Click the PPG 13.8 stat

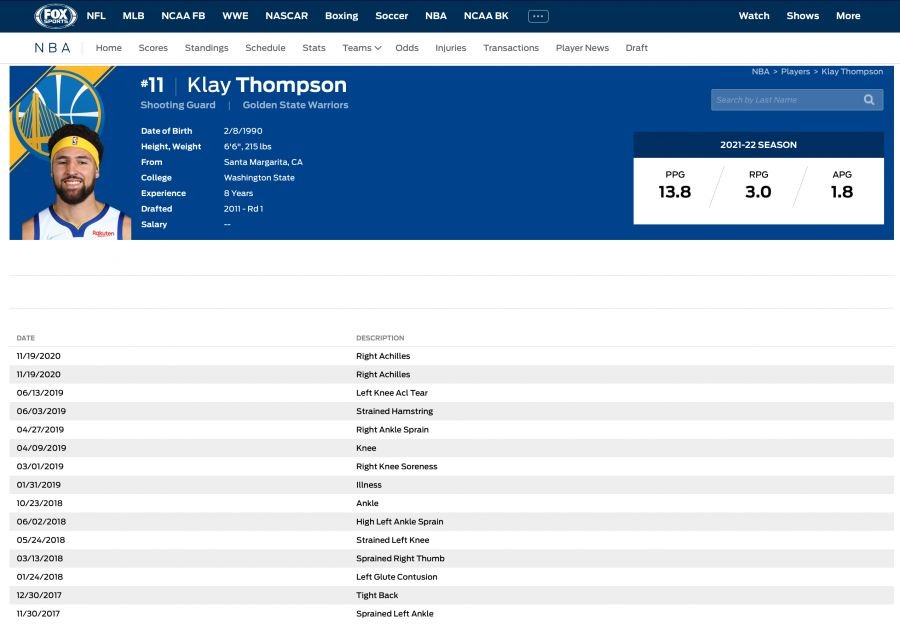click(x=674, y=185)
